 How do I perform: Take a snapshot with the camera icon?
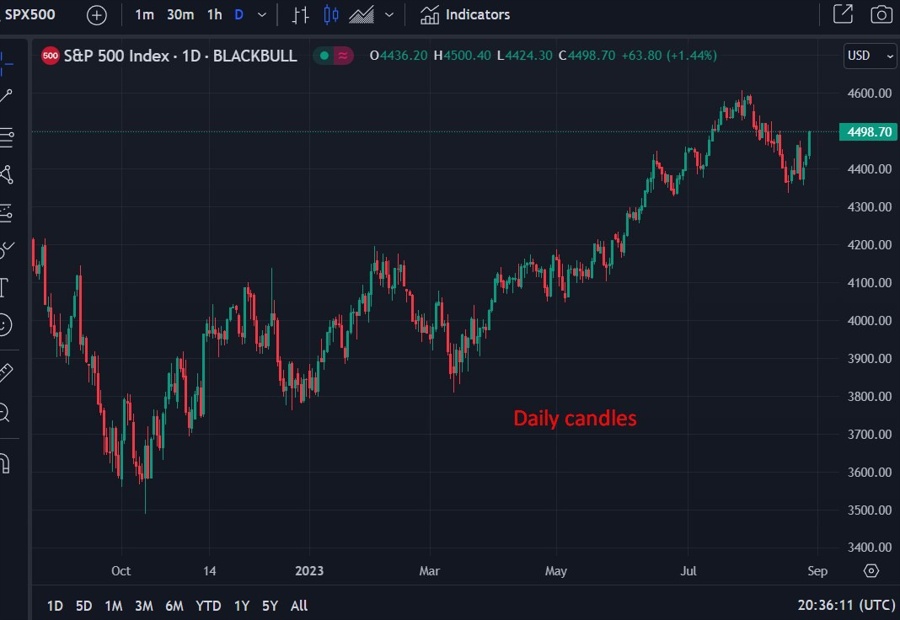881,14
